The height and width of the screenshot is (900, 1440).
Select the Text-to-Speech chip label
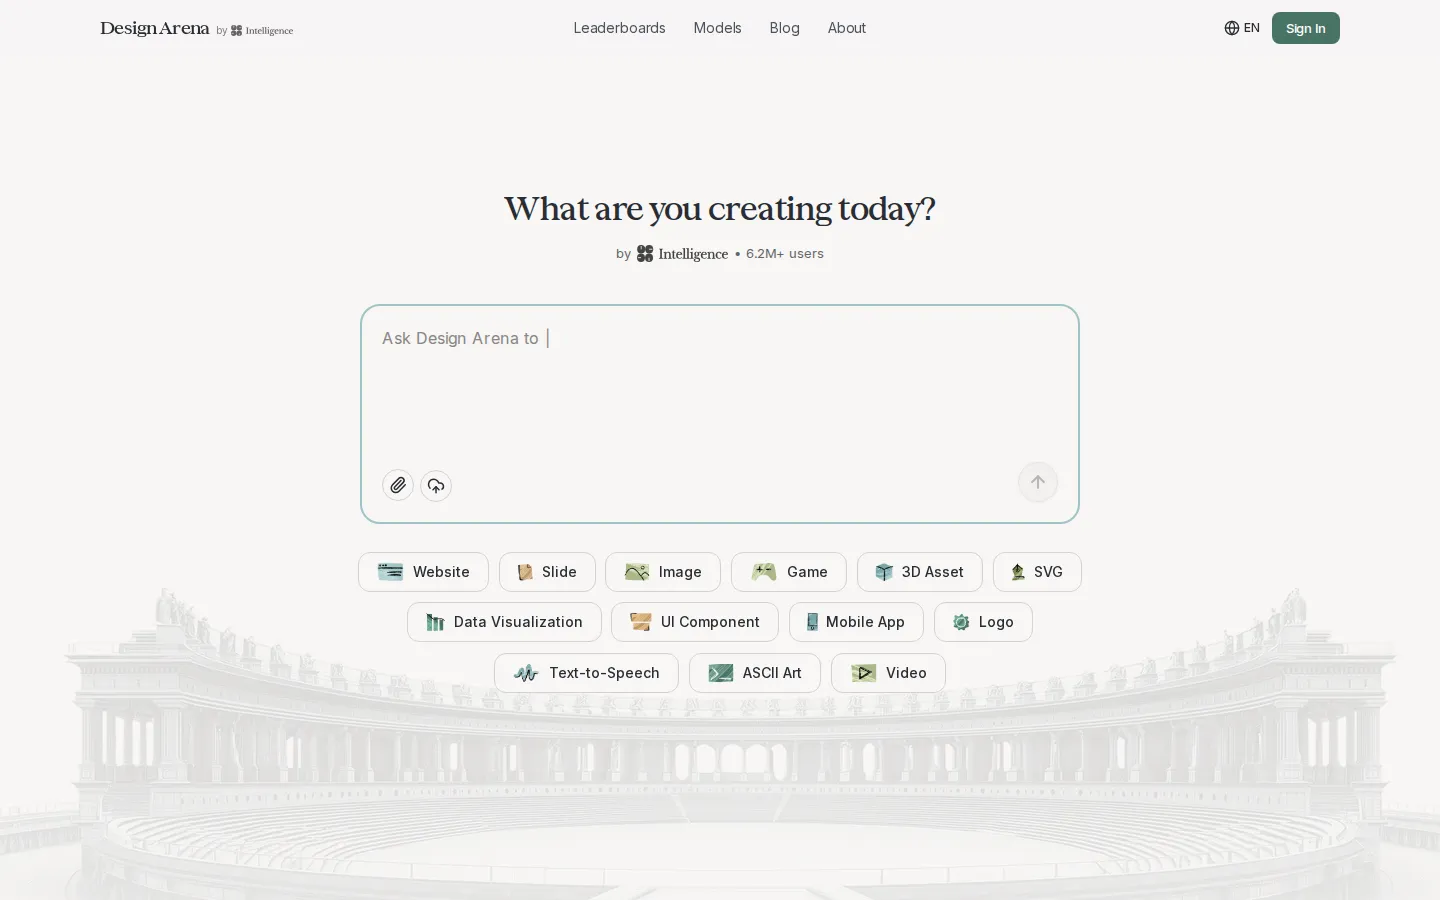(x=604, y=673)
